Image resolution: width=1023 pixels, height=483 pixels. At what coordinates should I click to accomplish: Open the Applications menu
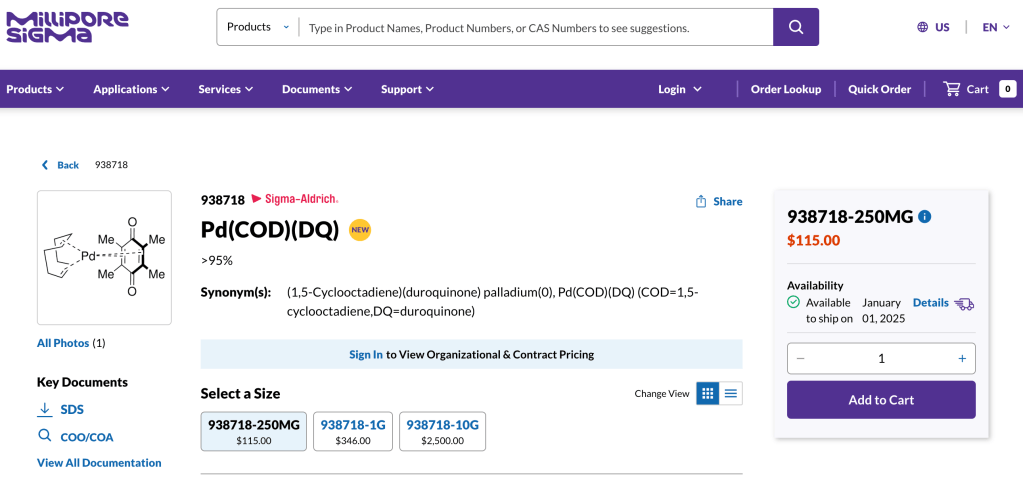pyautogui.click(x=131, y=89)
